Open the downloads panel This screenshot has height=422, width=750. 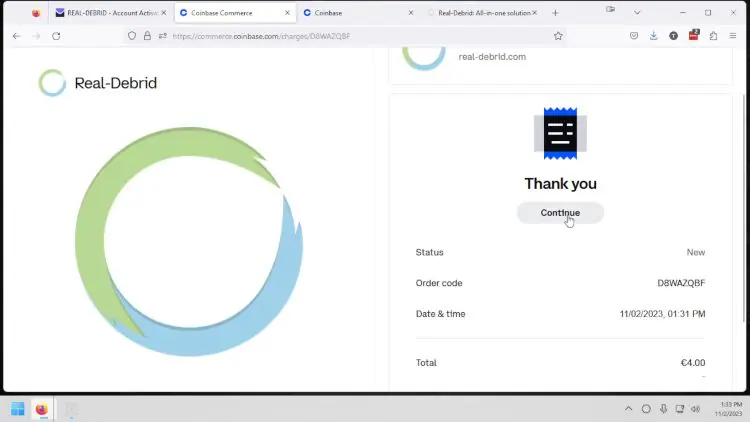point(653,36)
